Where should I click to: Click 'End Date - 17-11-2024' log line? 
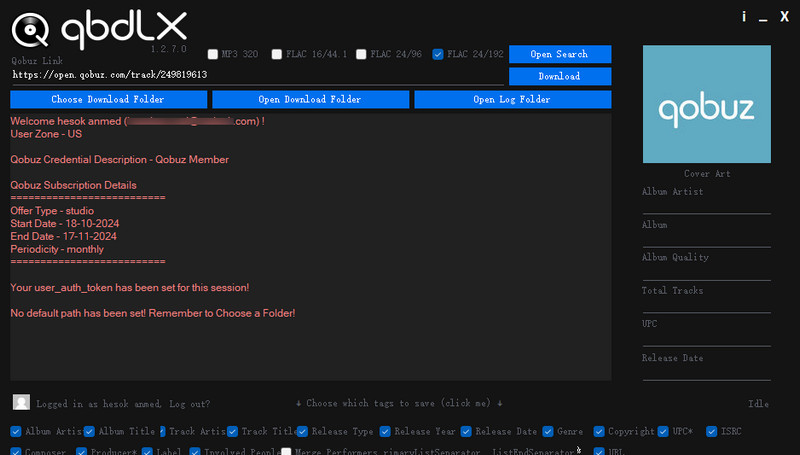click(63, 236)
